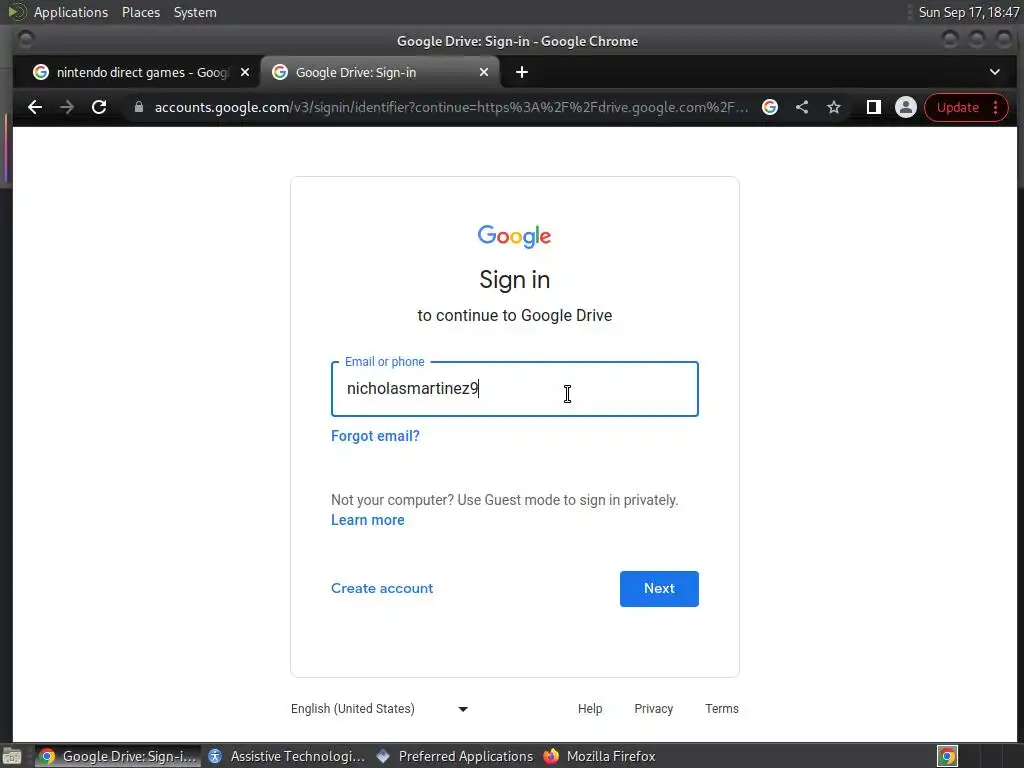Click the Forgot email? link
Screen dimensions: 1024x768
click(376, 436)
